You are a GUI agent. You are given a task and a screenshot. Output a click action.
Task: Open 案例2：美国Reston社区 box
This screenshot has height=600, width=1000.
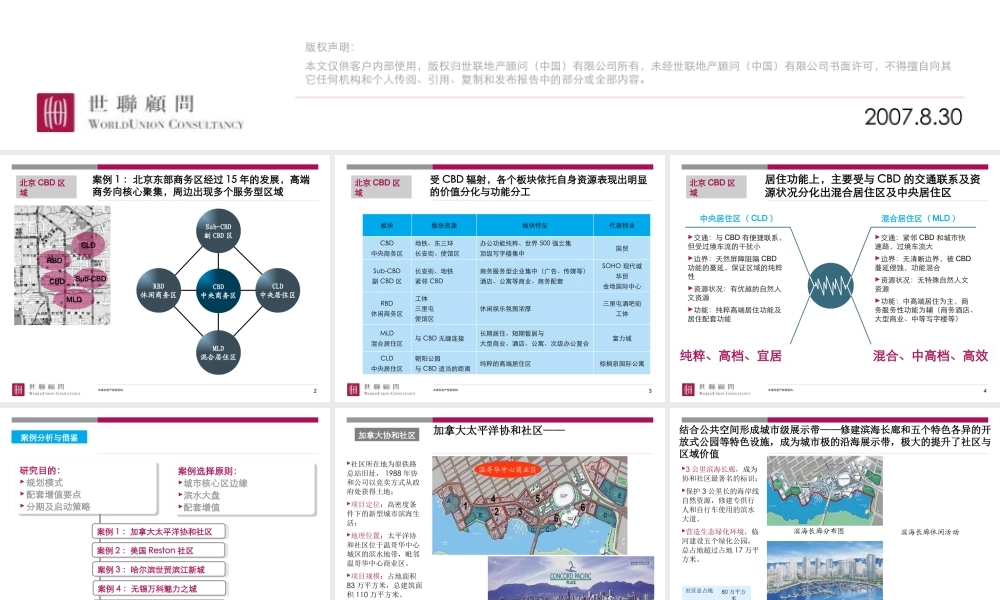pos(159,550)
